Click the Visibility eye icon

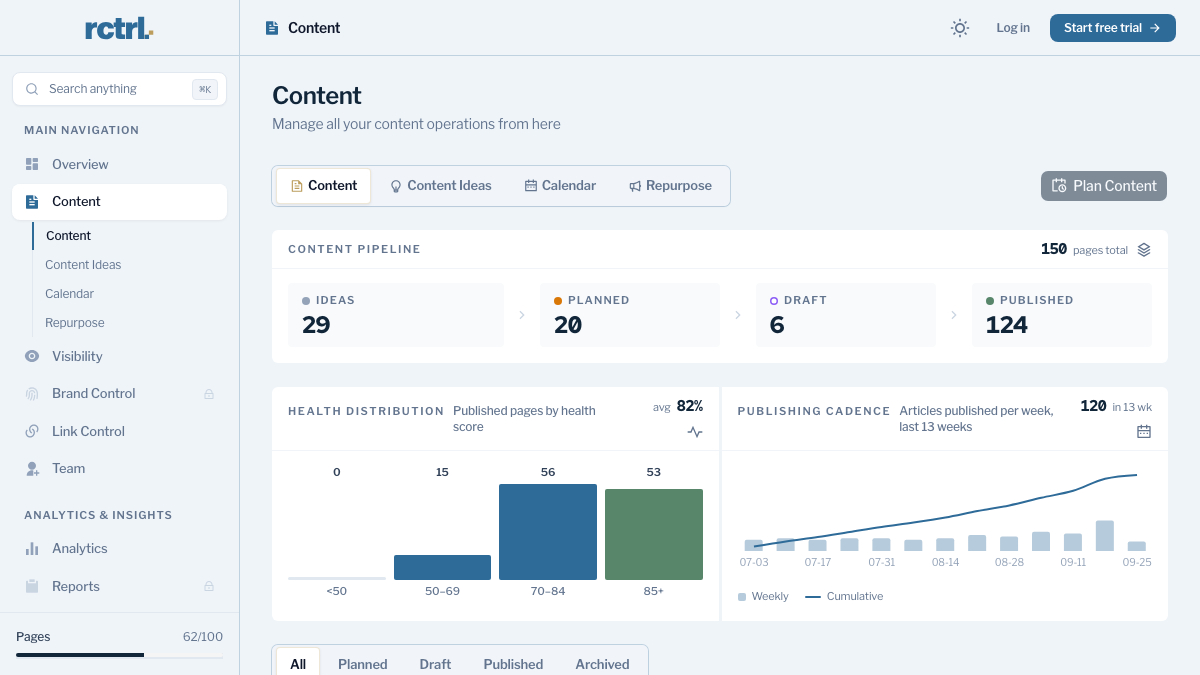click(x=32, y=356)
